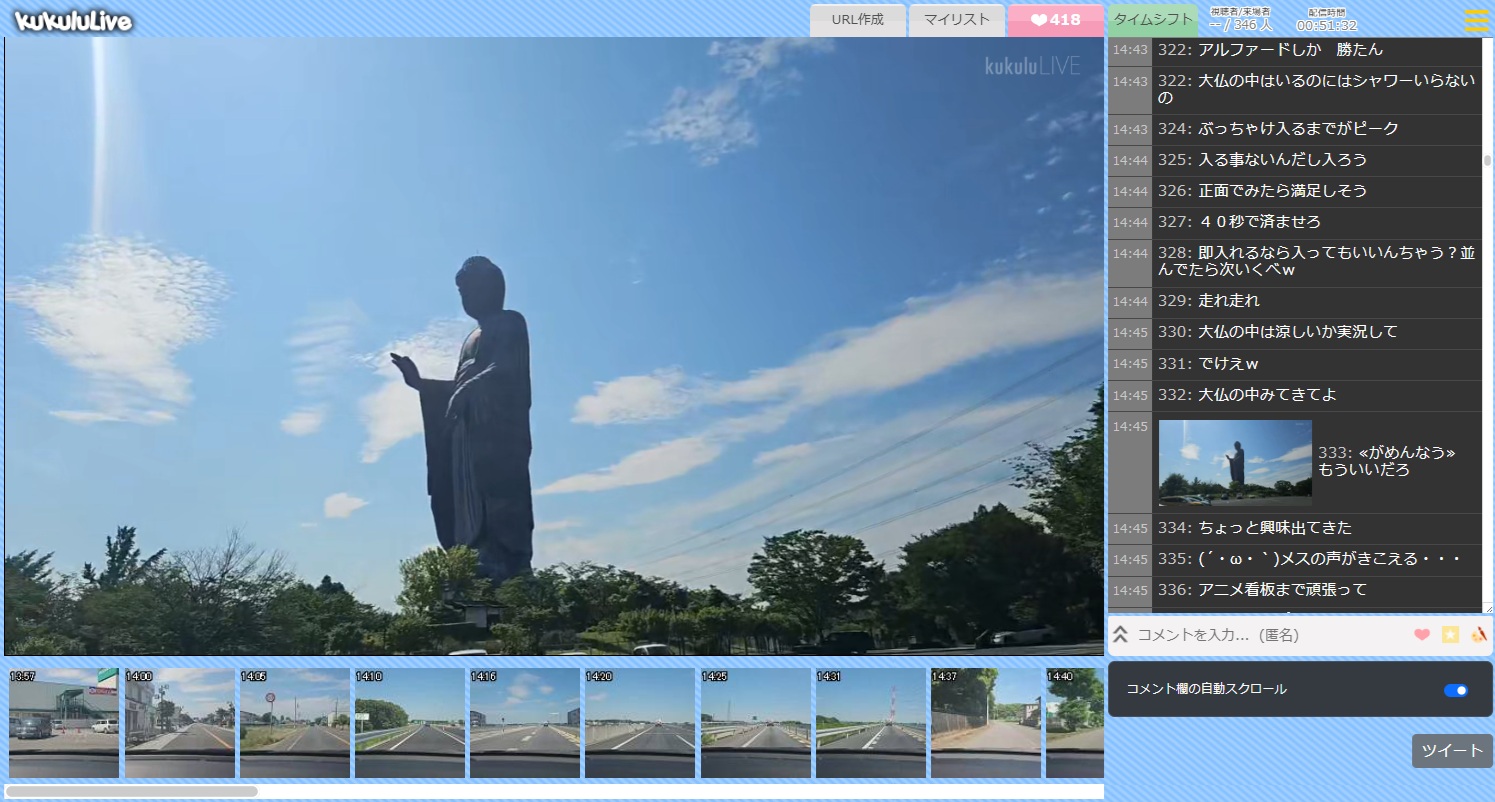Click the horizontal thumbnail scrollbar
This screenshot has width=1495, height=802.
point(132,791)
